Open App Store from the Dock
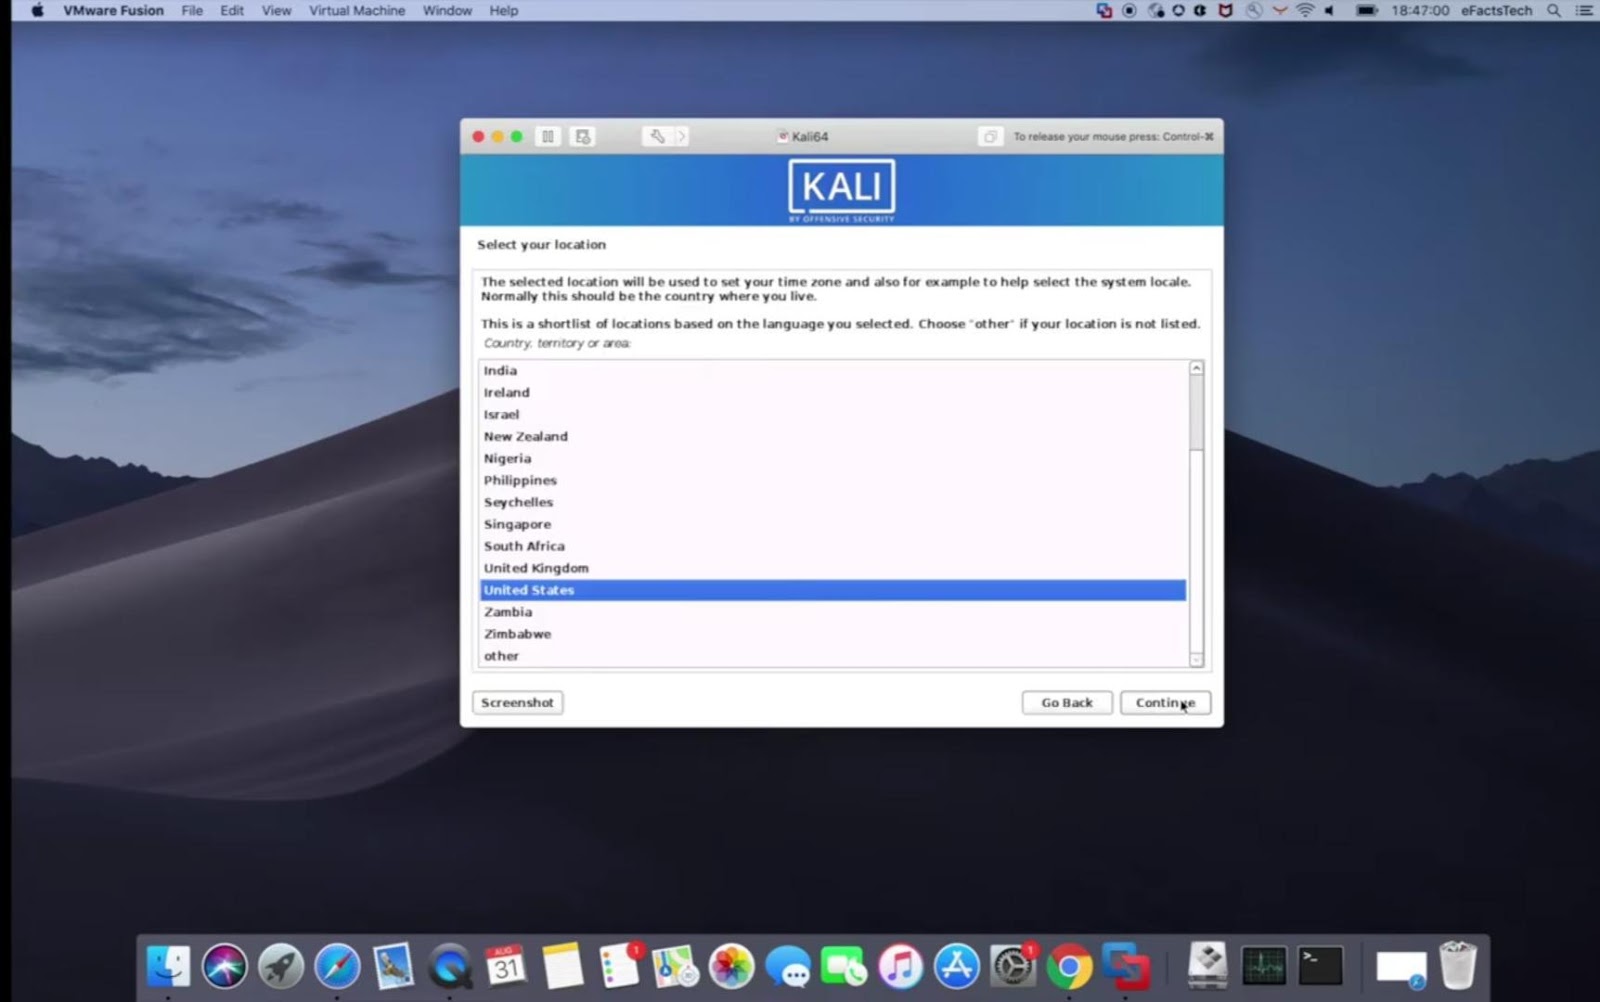 pyautogui.click(x=957, y=967)
